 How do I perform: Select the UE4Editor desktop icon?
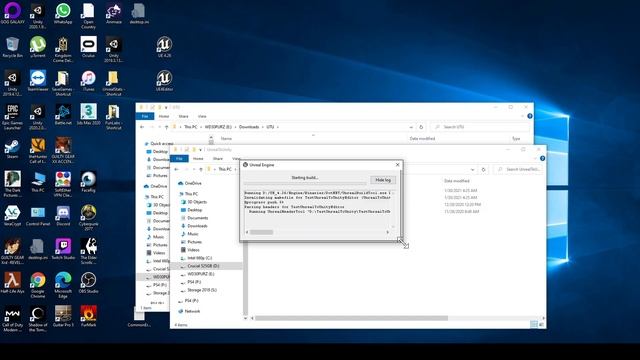click(164, 80)
